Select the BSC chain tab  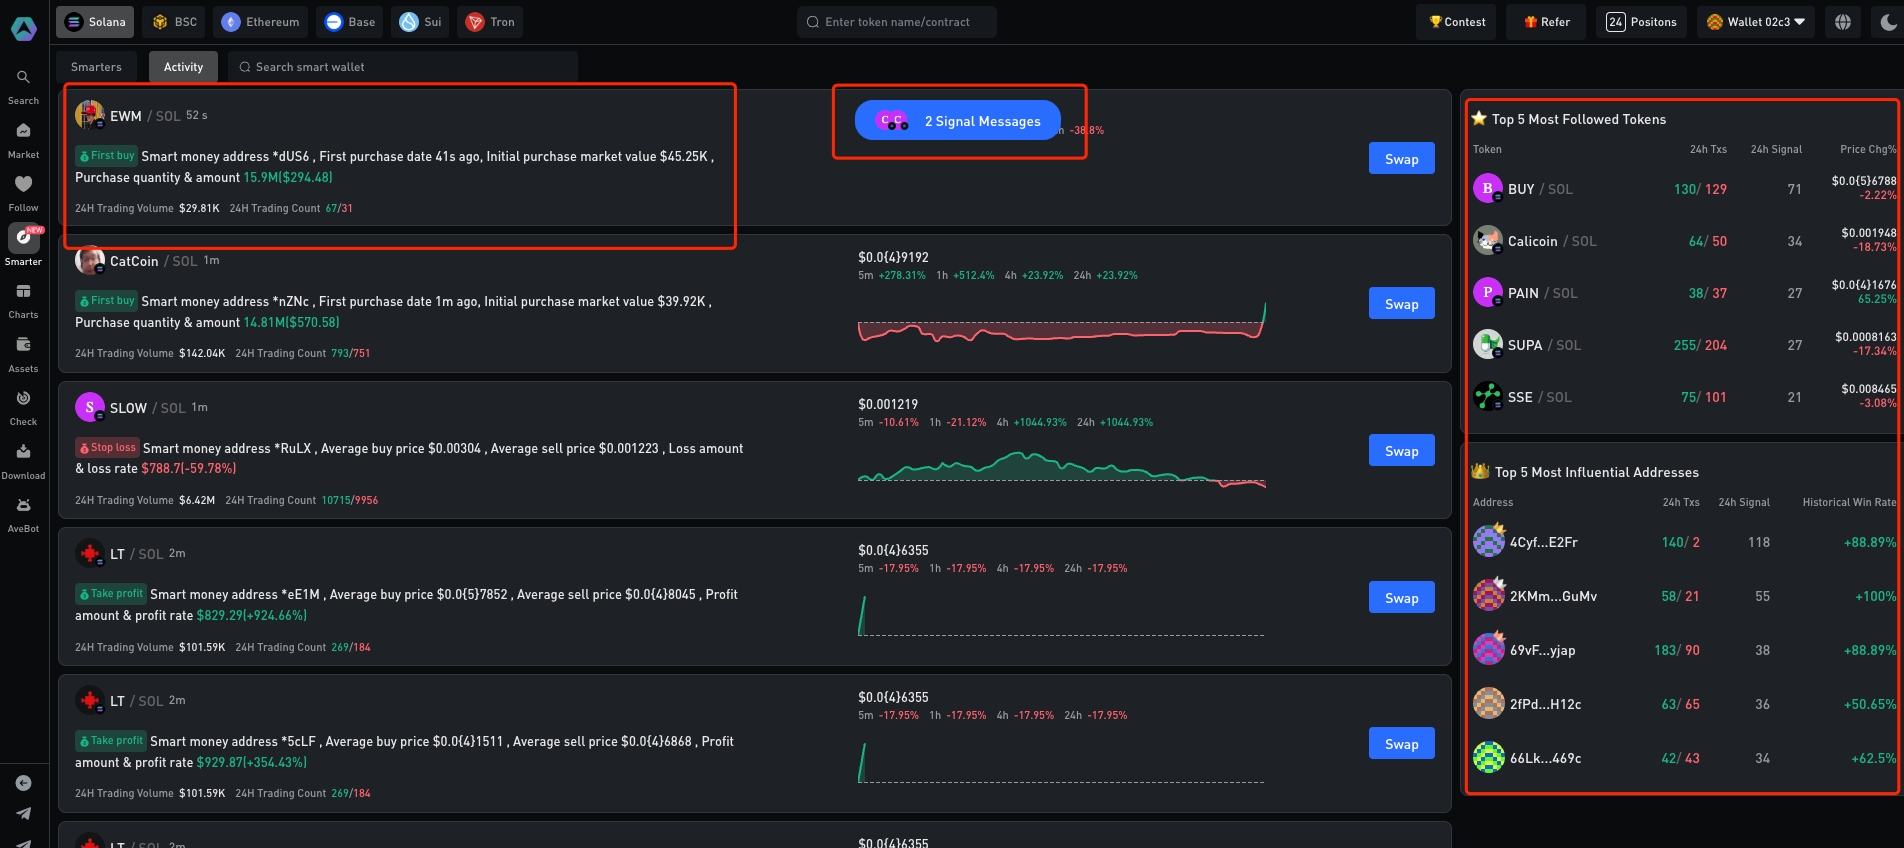[175, 22]
